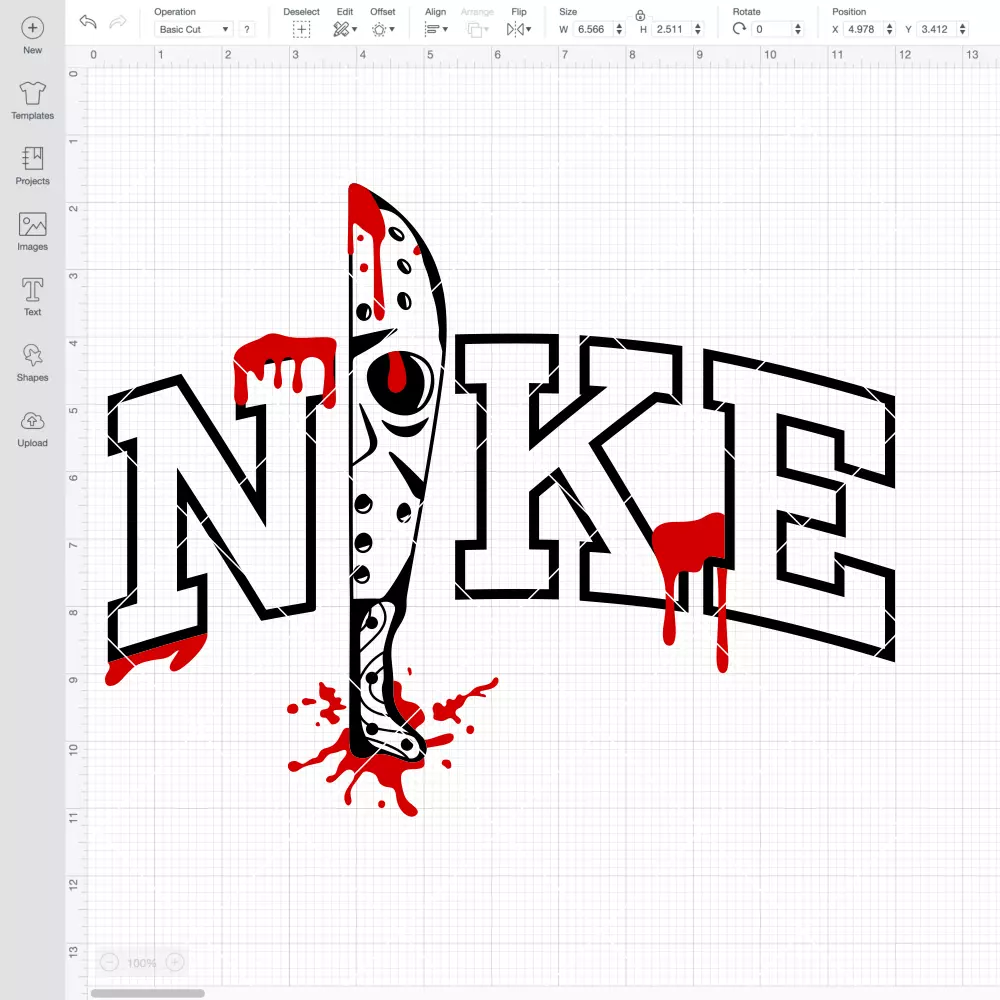1000x1000 pixels.
Task: Click the Redo arrow
Action: (118, 22)
